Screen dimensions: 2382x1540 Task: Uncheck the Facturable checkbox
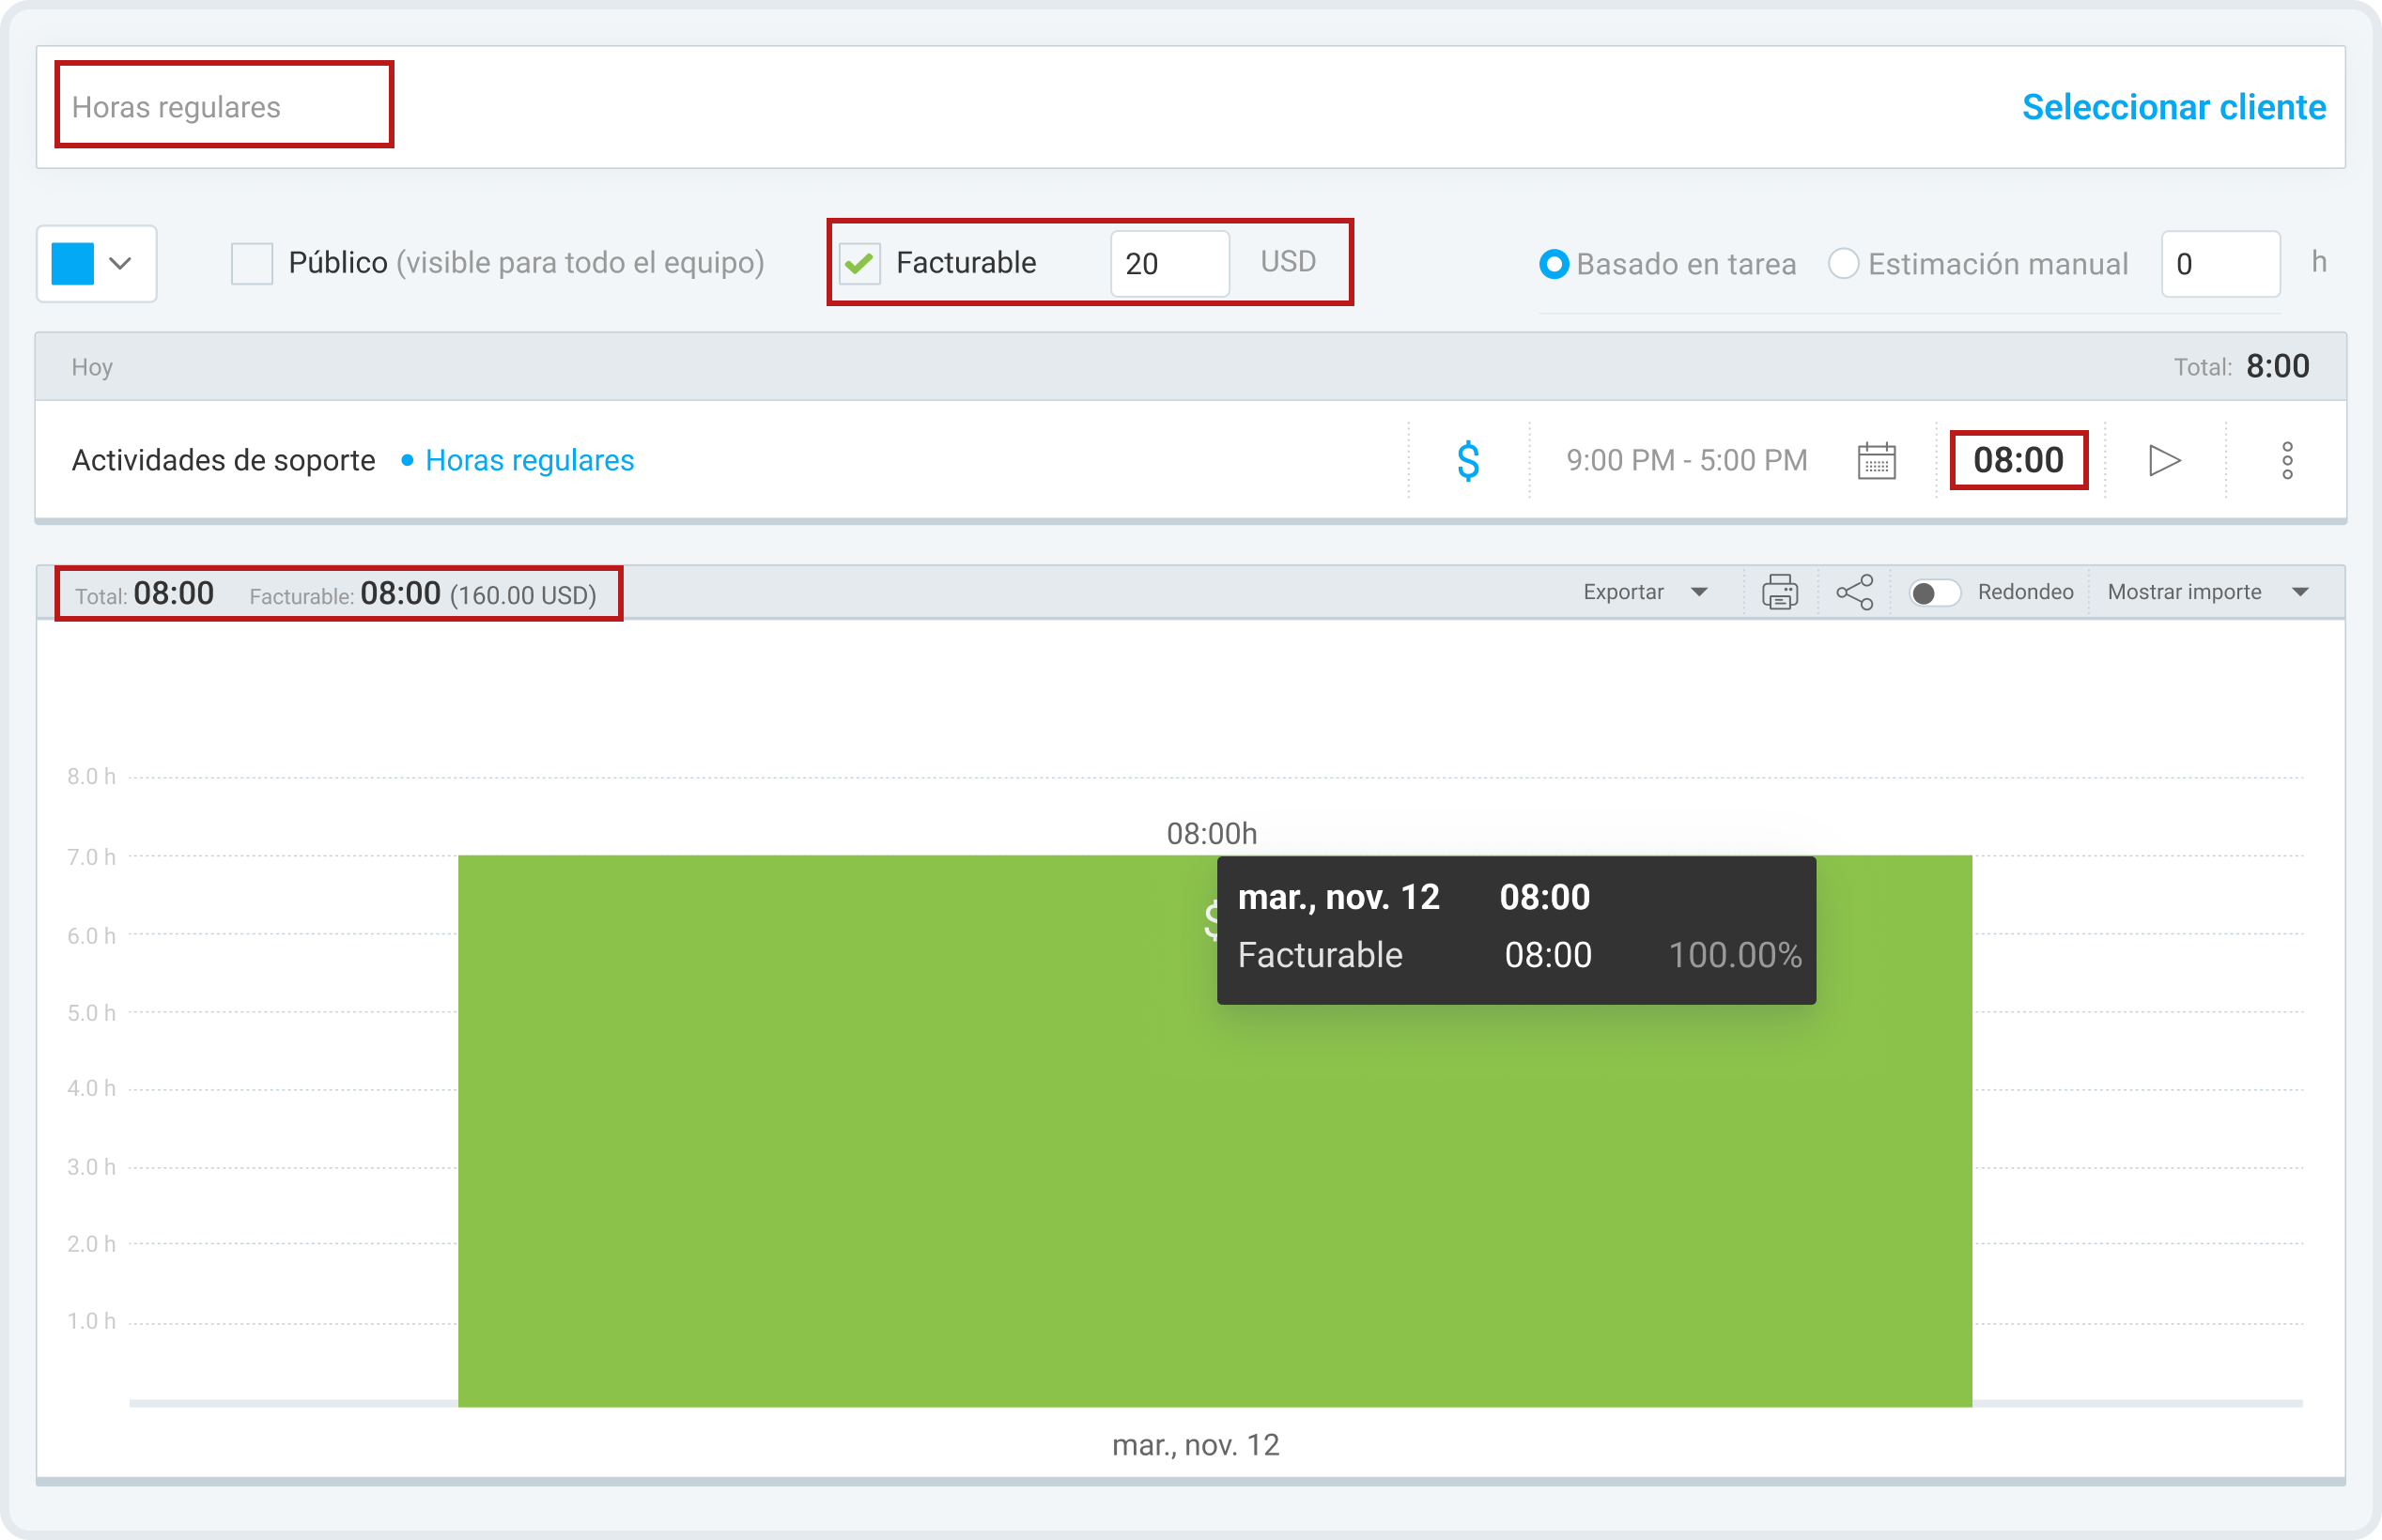(x=859, y=263)
